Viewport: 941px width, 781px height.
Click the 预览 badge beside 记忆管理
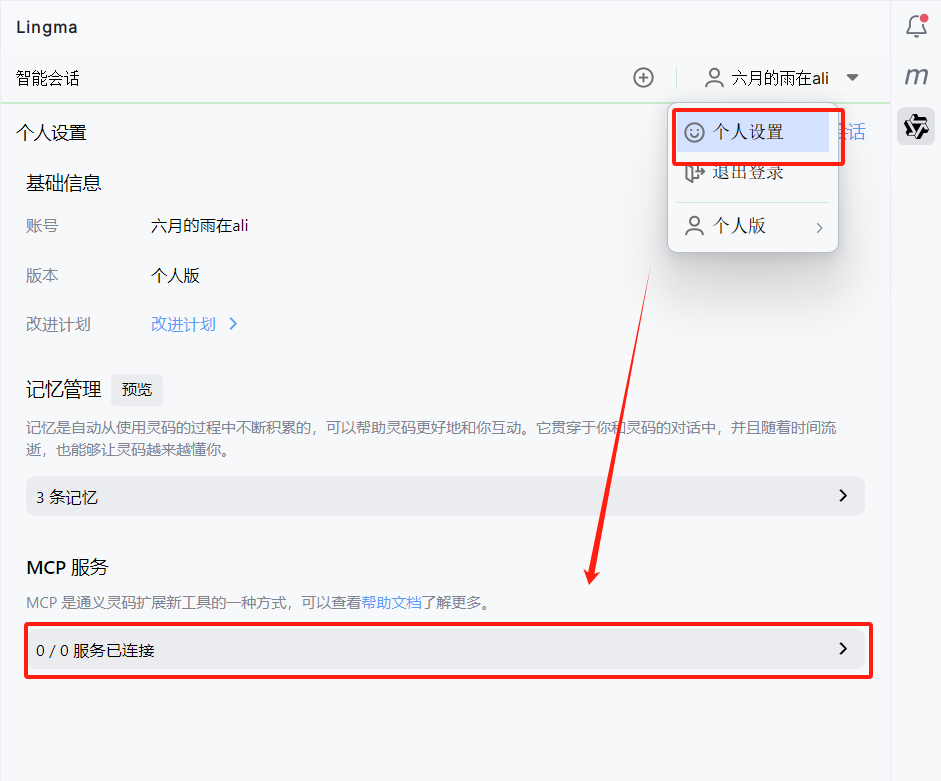click(136, 390)
